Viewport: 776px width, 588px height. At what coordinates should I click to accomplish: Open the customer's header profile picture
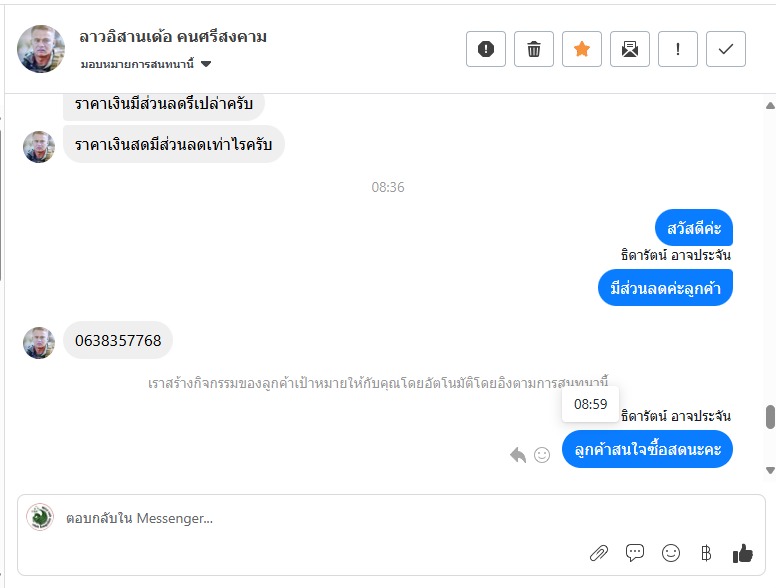pos(41,49)
